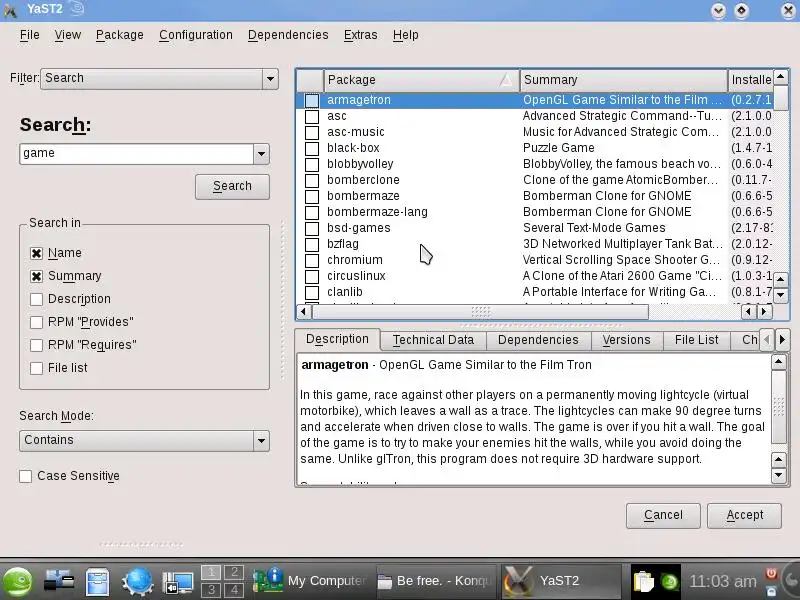Image resolution: width=800 pixels, height=600 pixels.
Task: Switch to virtual desktop 4
Action: click(x=234, y=590)
